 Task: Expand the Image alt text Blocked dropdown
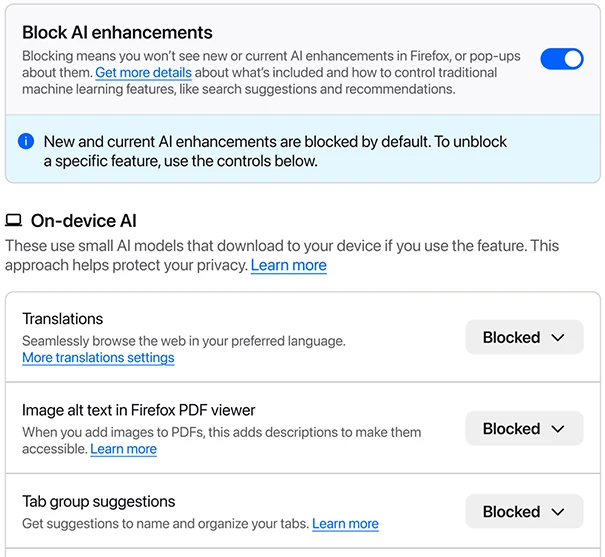pos(524,429)
